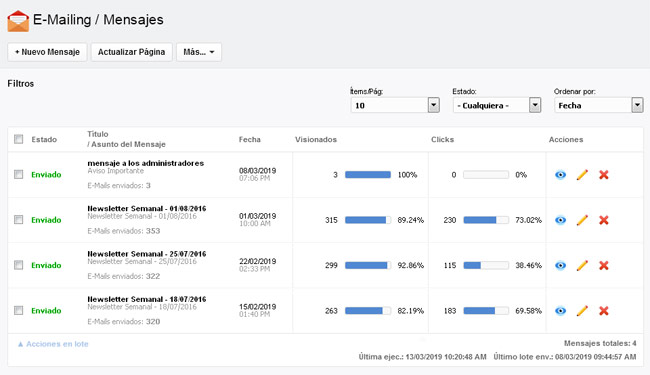The image size is (650, 375).
Task: Click the 'Clicks' column header
Action: (442, 140)
